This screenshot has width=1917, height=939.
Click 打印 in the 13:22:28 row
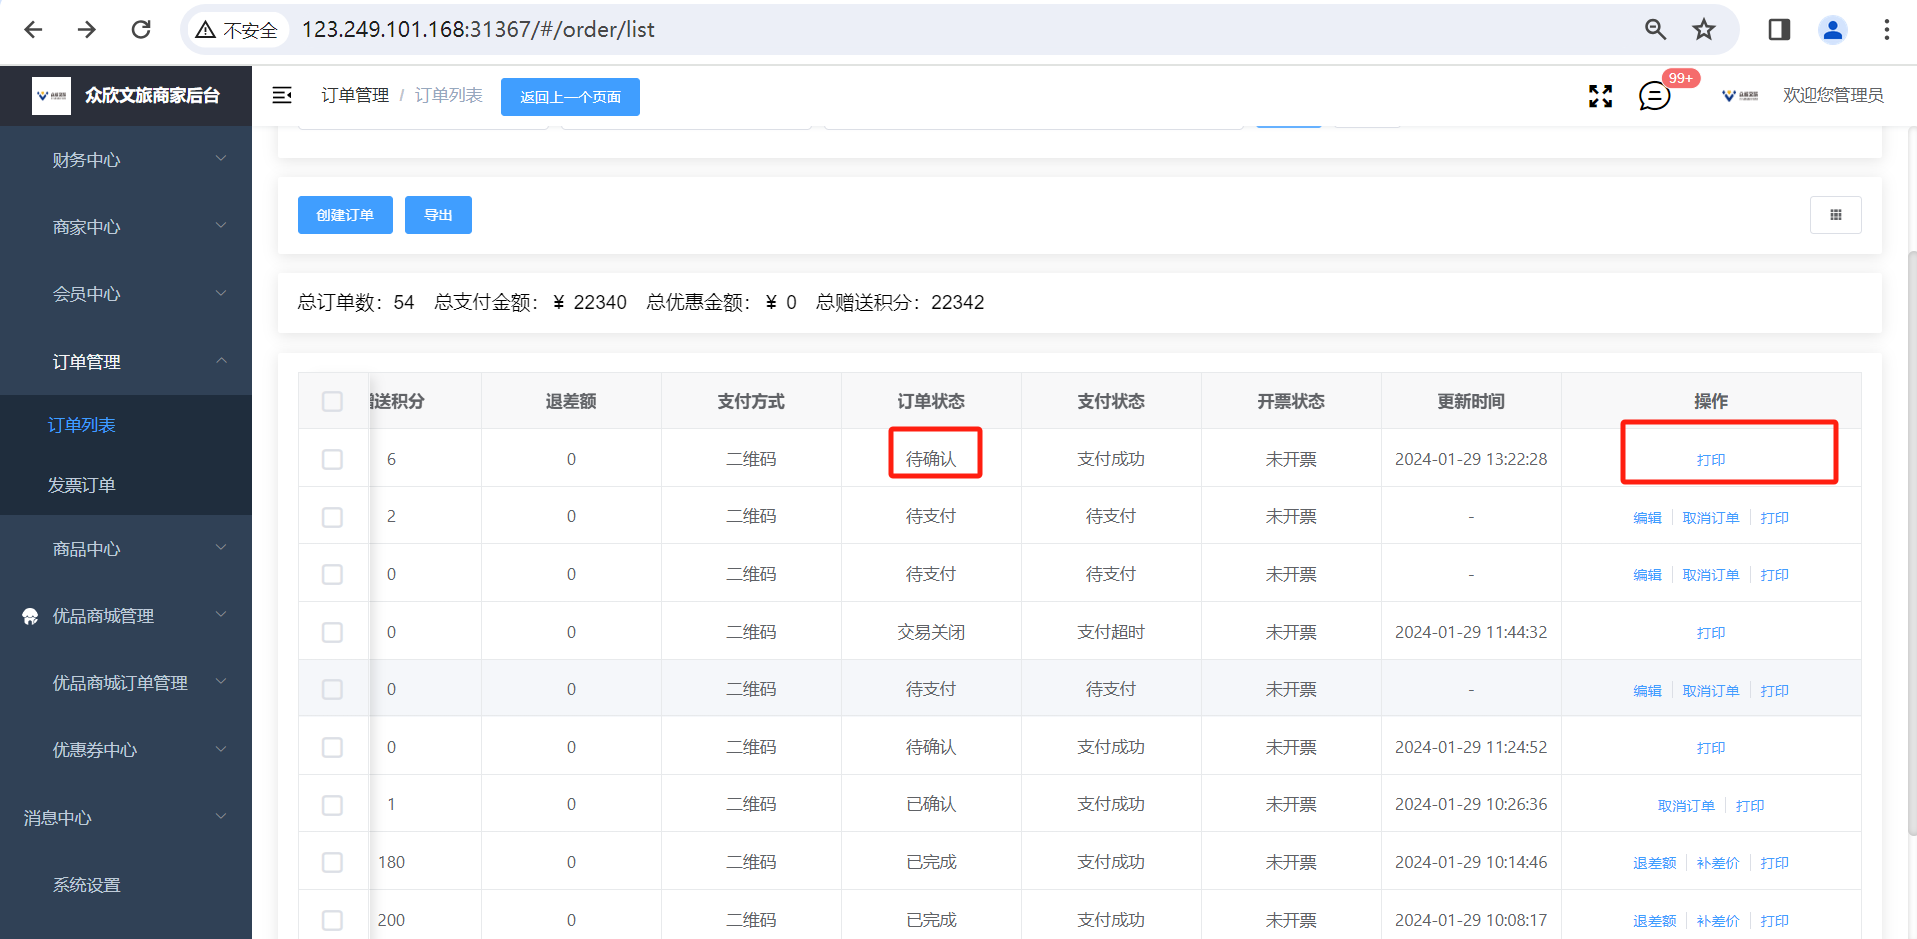(x=1711, y=460)
